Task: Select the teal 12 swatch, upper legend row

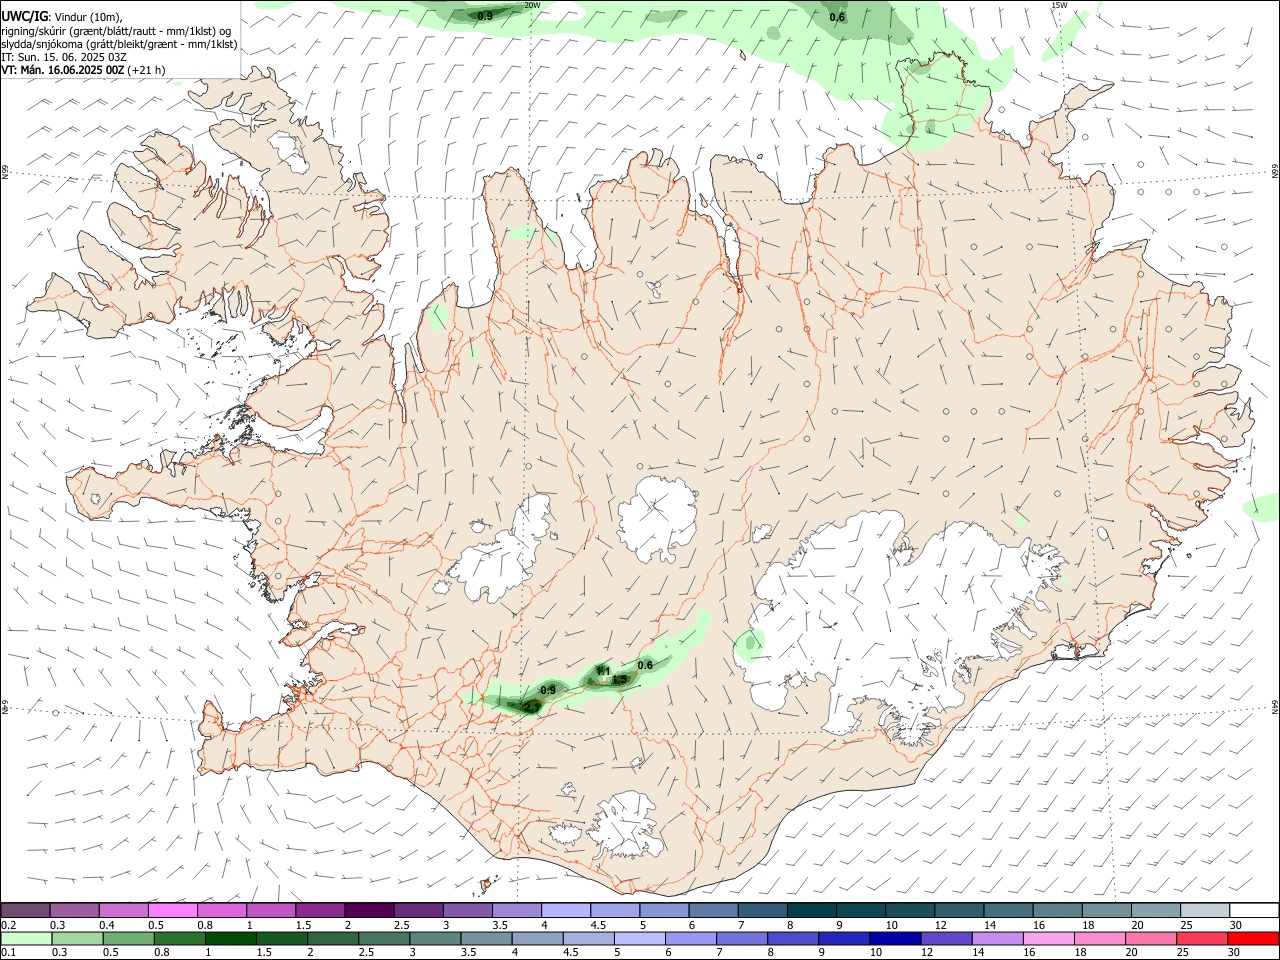Action: [x=960, y=910]
